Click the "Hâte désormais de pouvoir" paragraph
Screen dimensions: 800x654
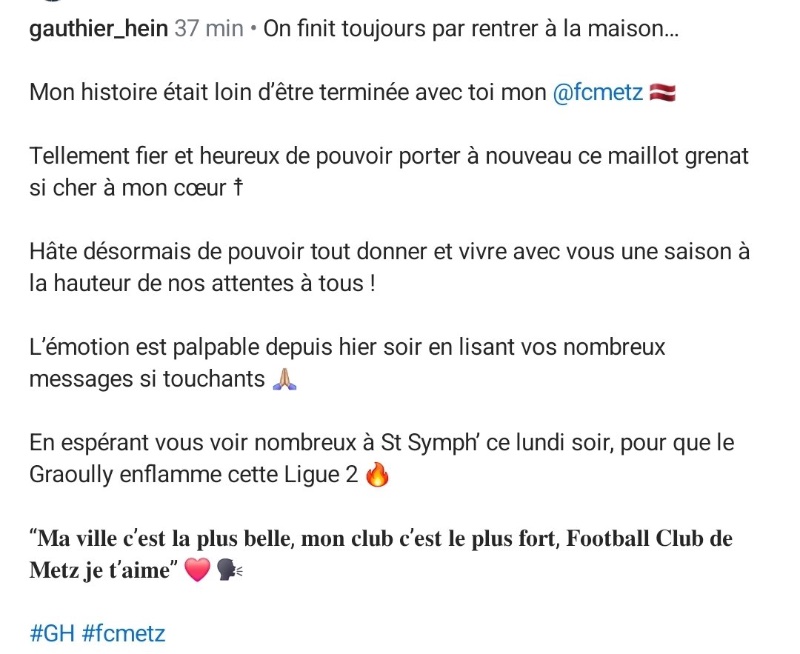coord(389,252)
